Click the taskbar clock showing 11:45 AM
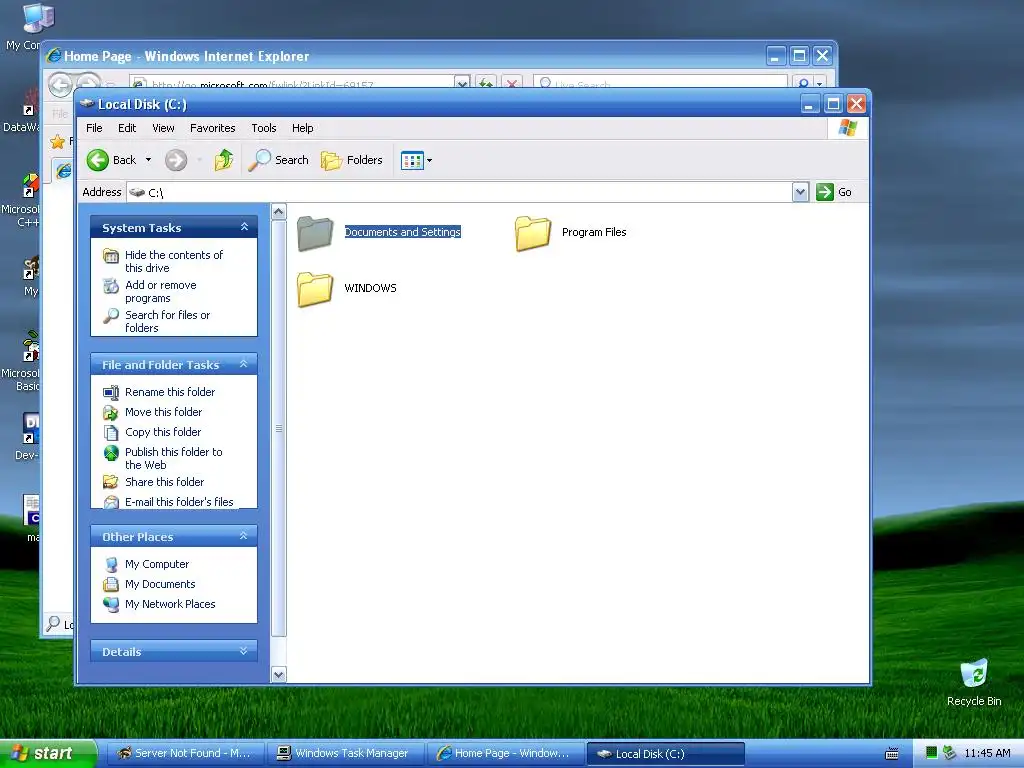Viewport: 1024px width, 768px height. pyautogui.click(x=987, y=753)
